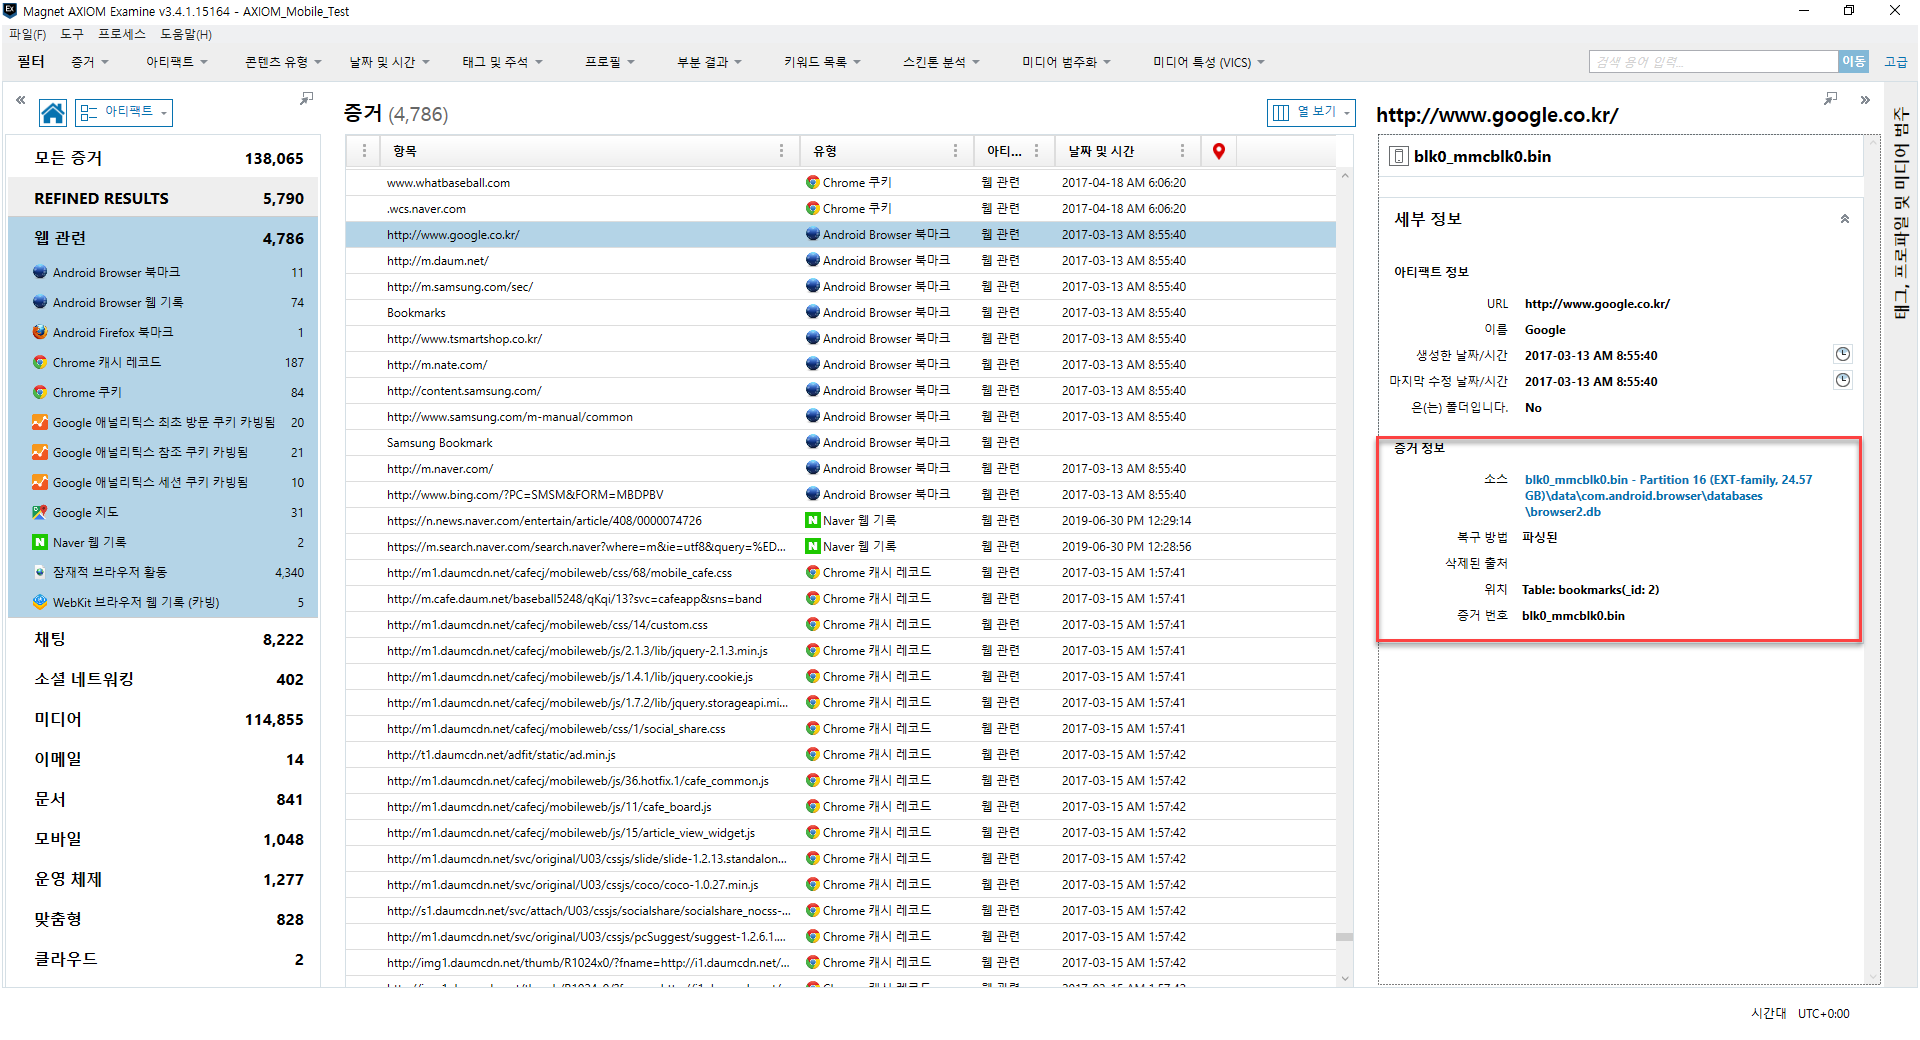Open timestamp clock for last modified date

tap(1842, 380)
